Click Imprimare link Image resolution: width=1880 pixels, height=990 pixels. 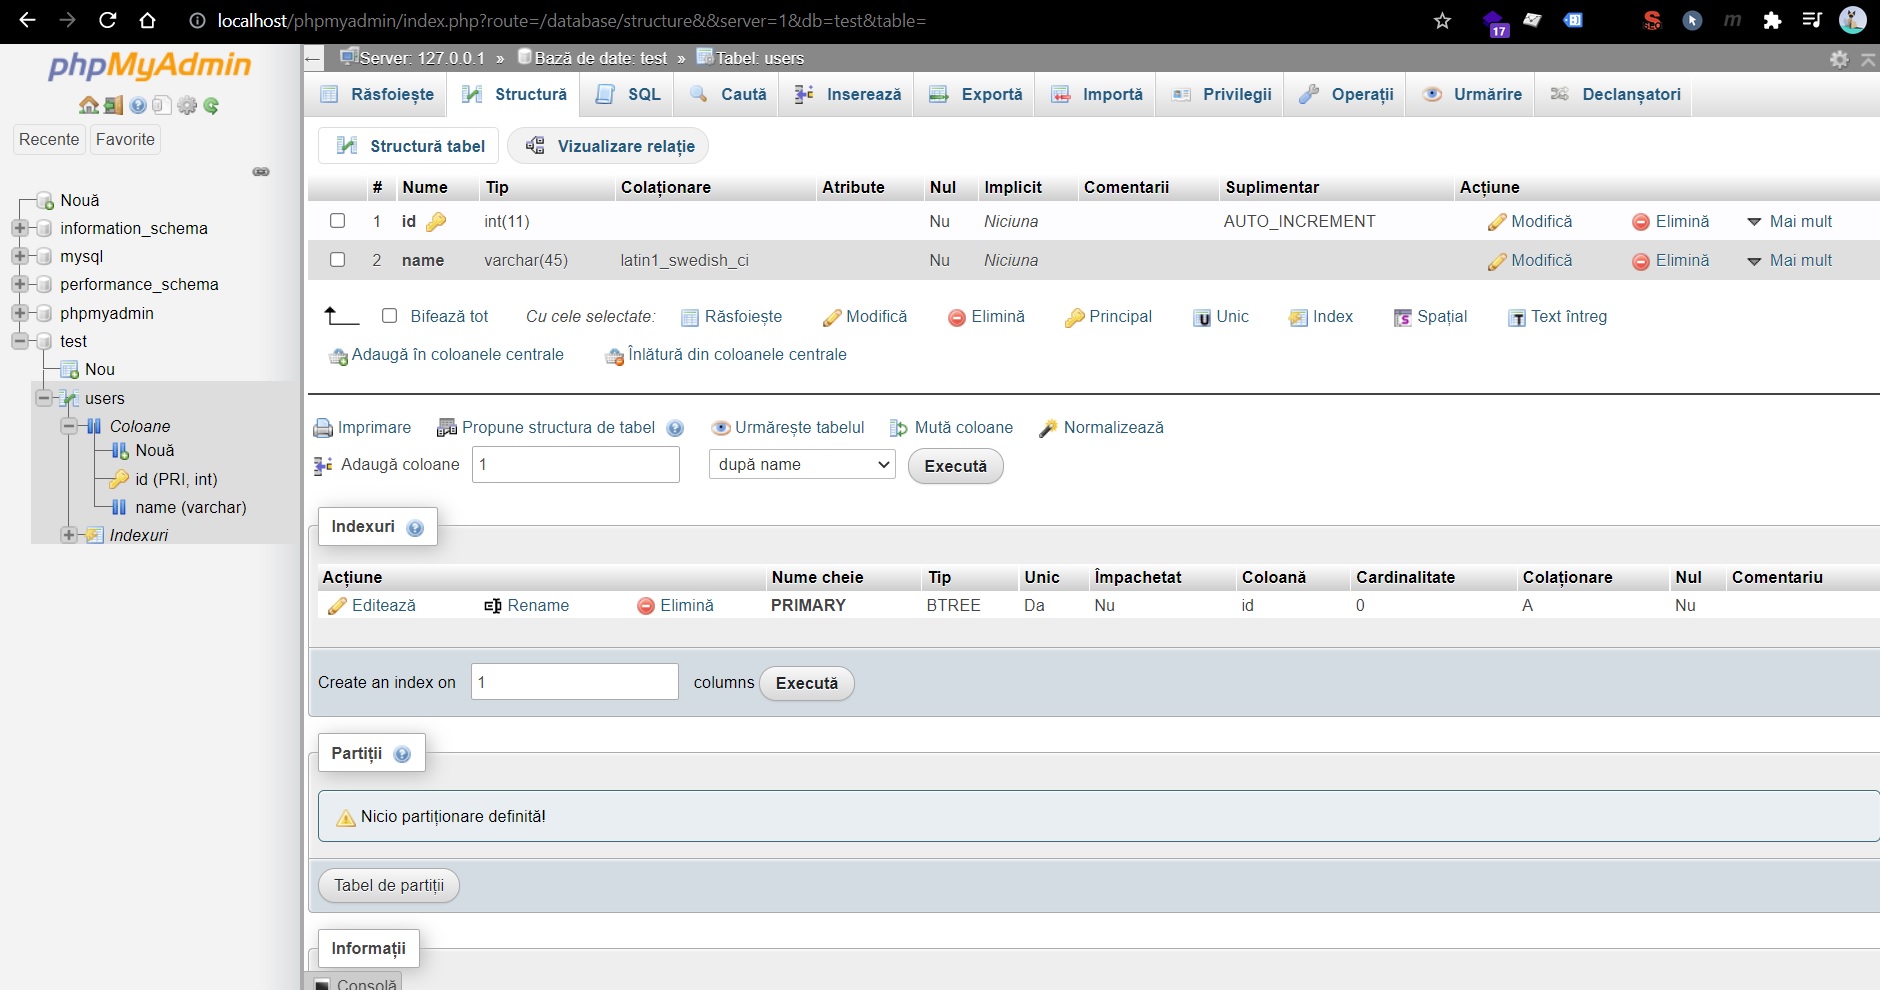pyautogui.click(x=362, y=428)
